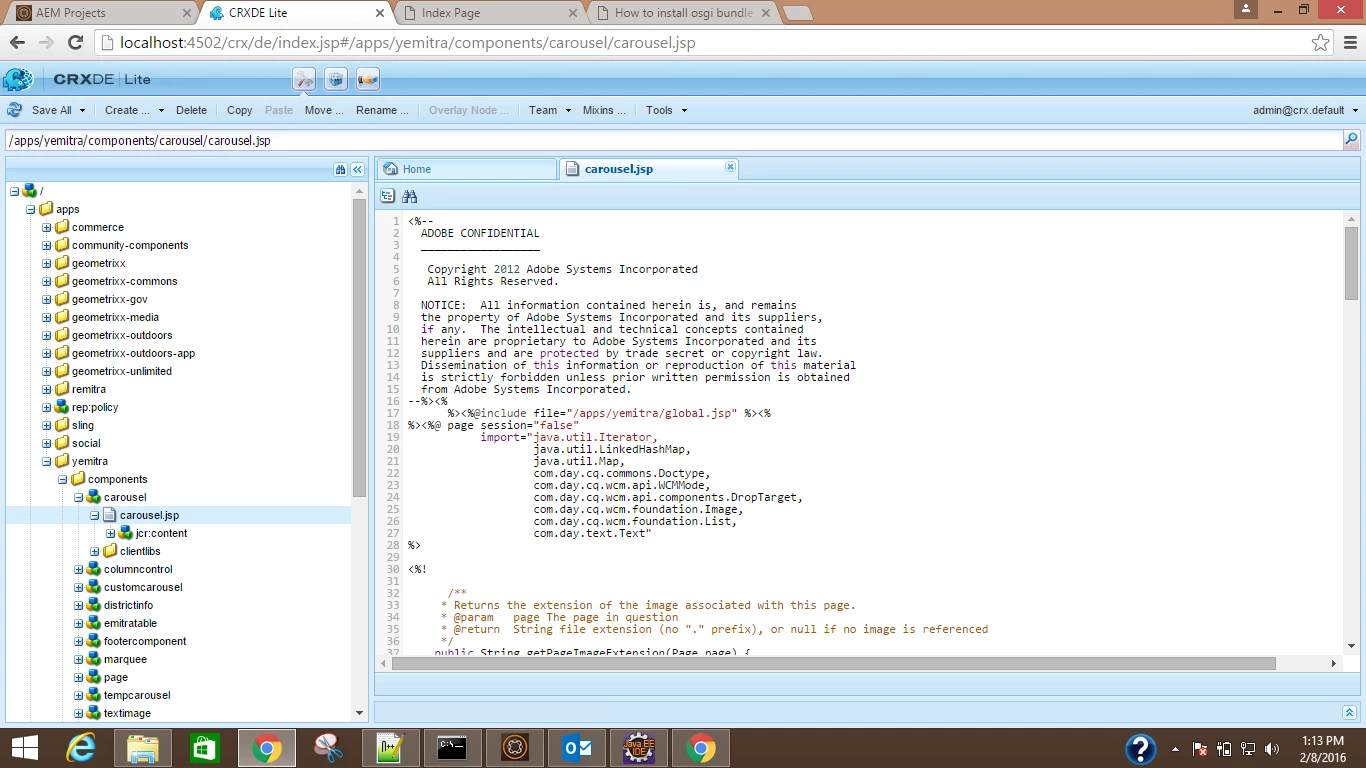Screen dimensions: 1366x768
Task: Click the editor outline icon above the code
Action: pos(388,196)
